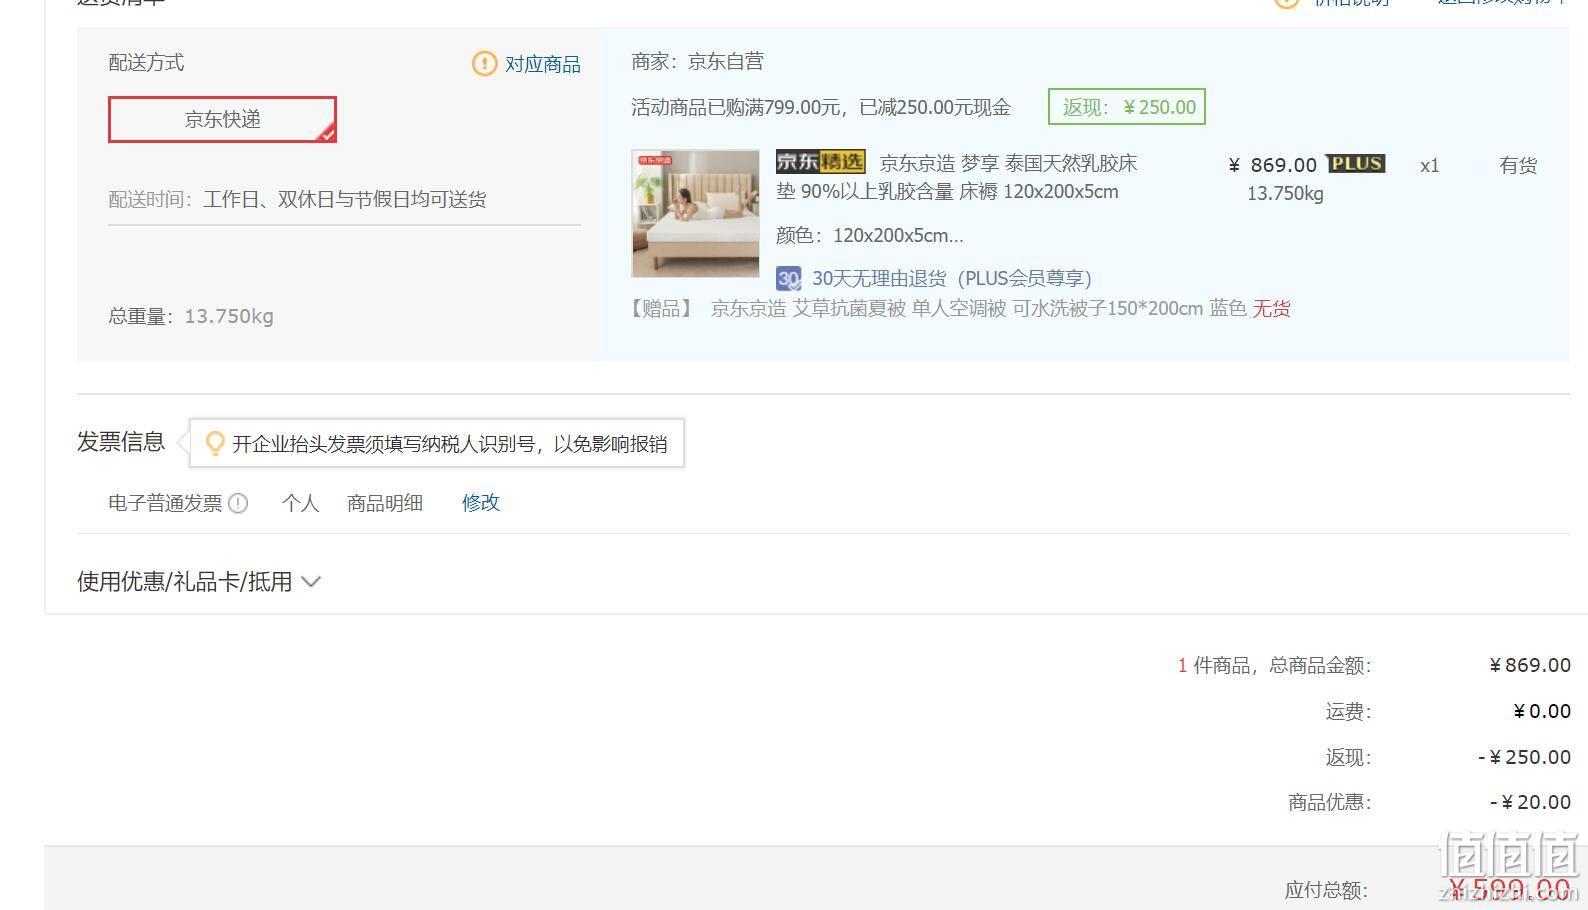This screenshot has height=910, width=1588.
Task: Click the 商家: 京东自营 label
Action: click(x=698, y=62)
